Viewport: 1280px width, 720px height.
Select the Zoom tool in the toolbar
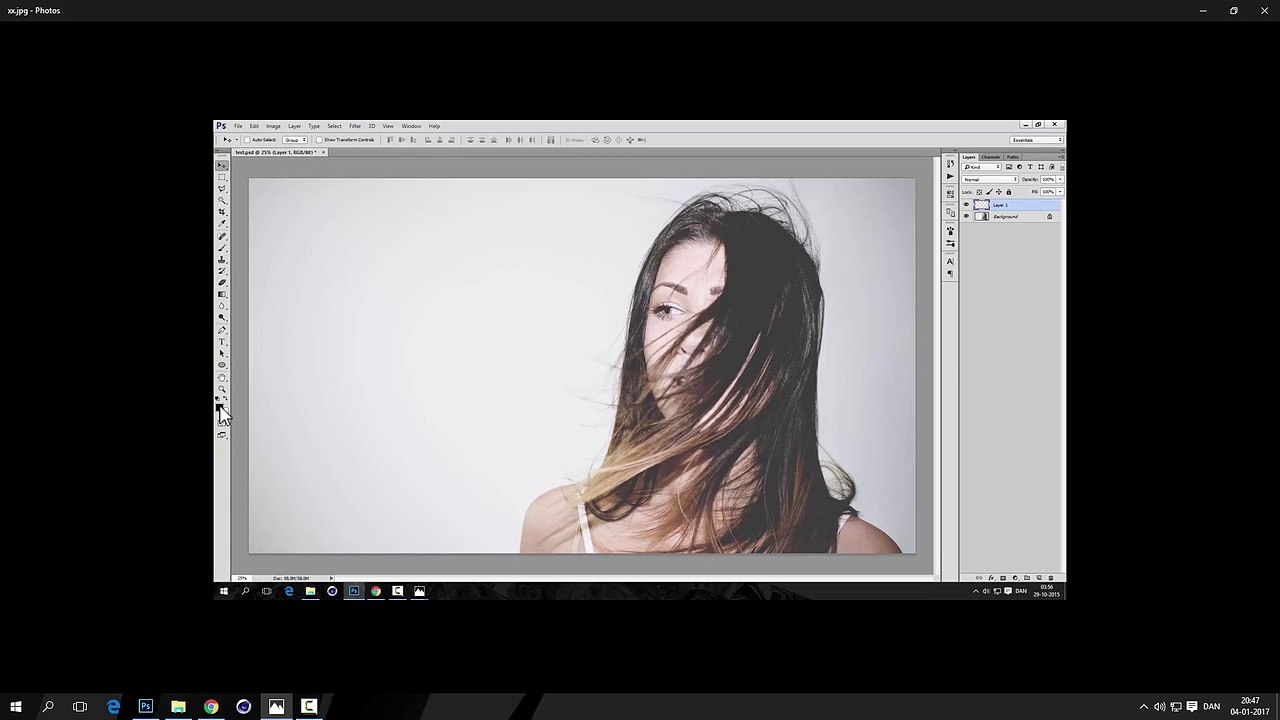[222, 389]
